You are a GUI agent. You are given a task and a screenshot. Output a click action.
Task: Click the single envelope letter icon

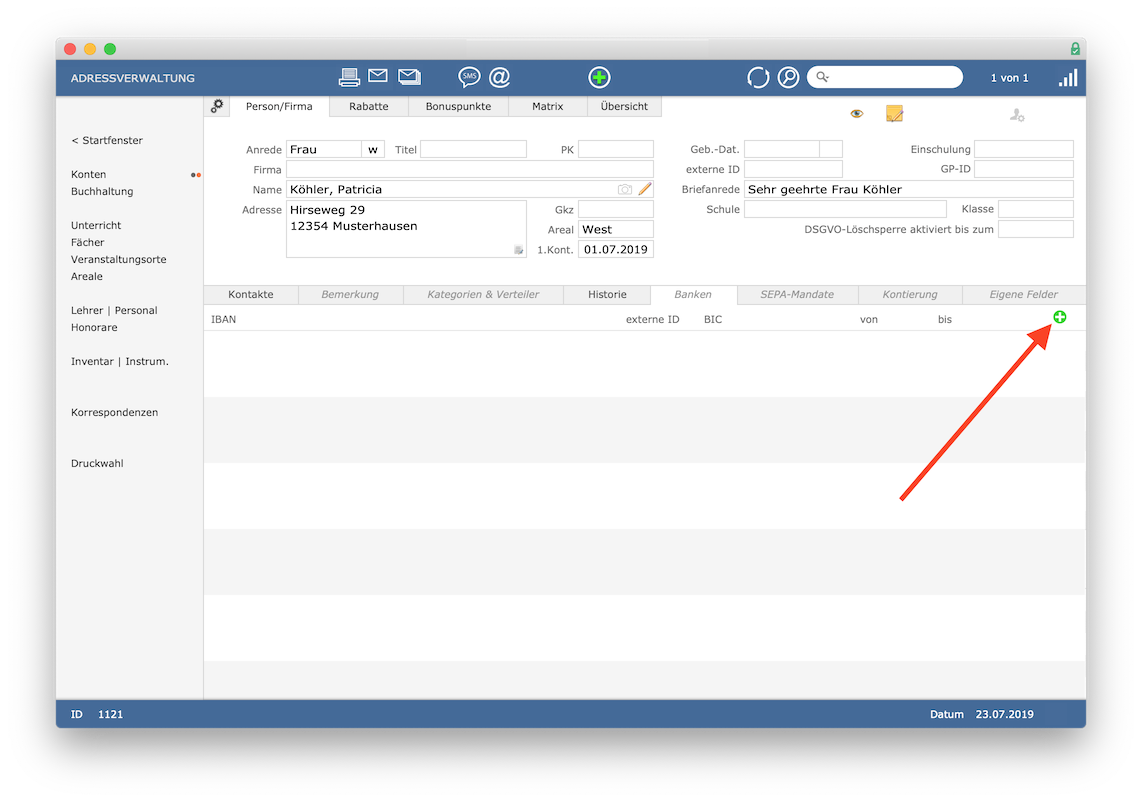(377, 76)
